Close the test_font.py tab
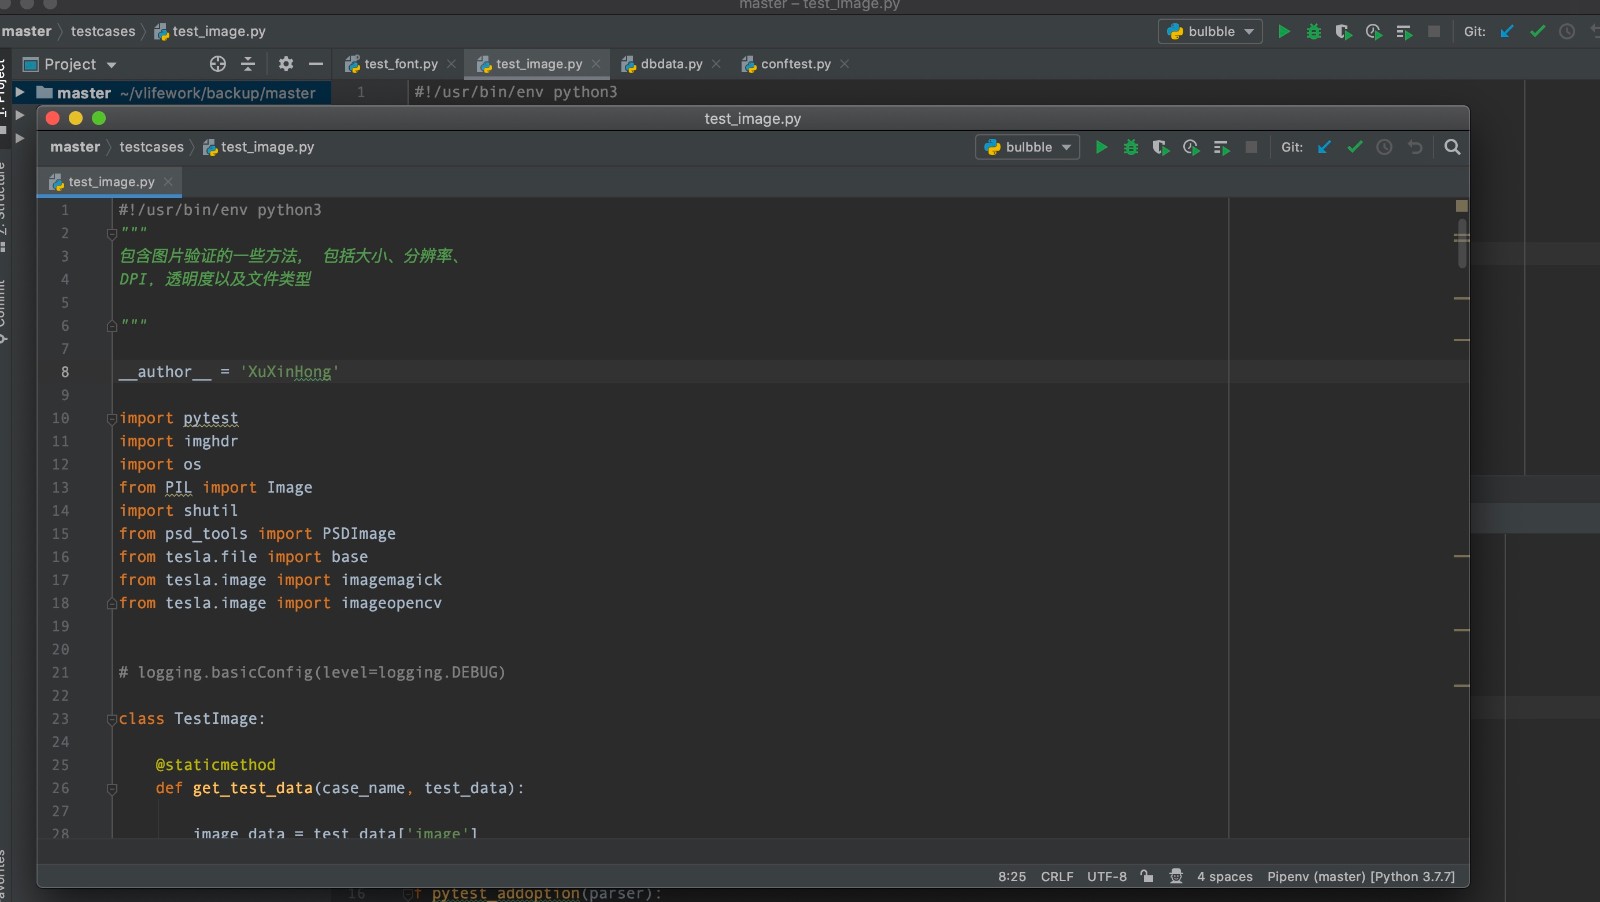 click(451, 64)
